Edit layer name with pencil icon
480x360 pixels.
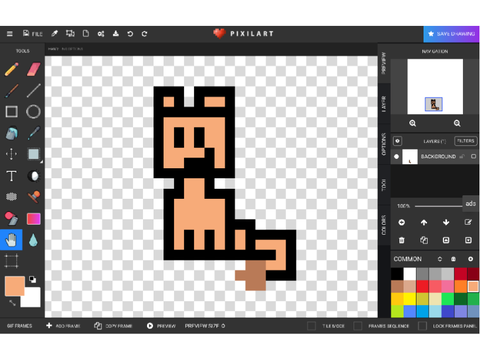point(468,222)
